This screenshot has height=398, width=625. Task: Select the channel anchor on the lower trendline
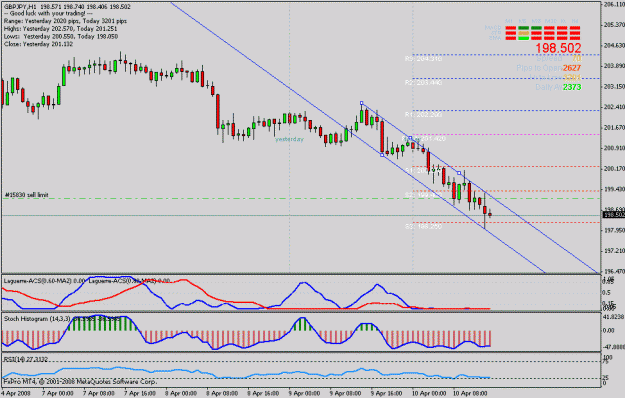[x=382, y=155]
